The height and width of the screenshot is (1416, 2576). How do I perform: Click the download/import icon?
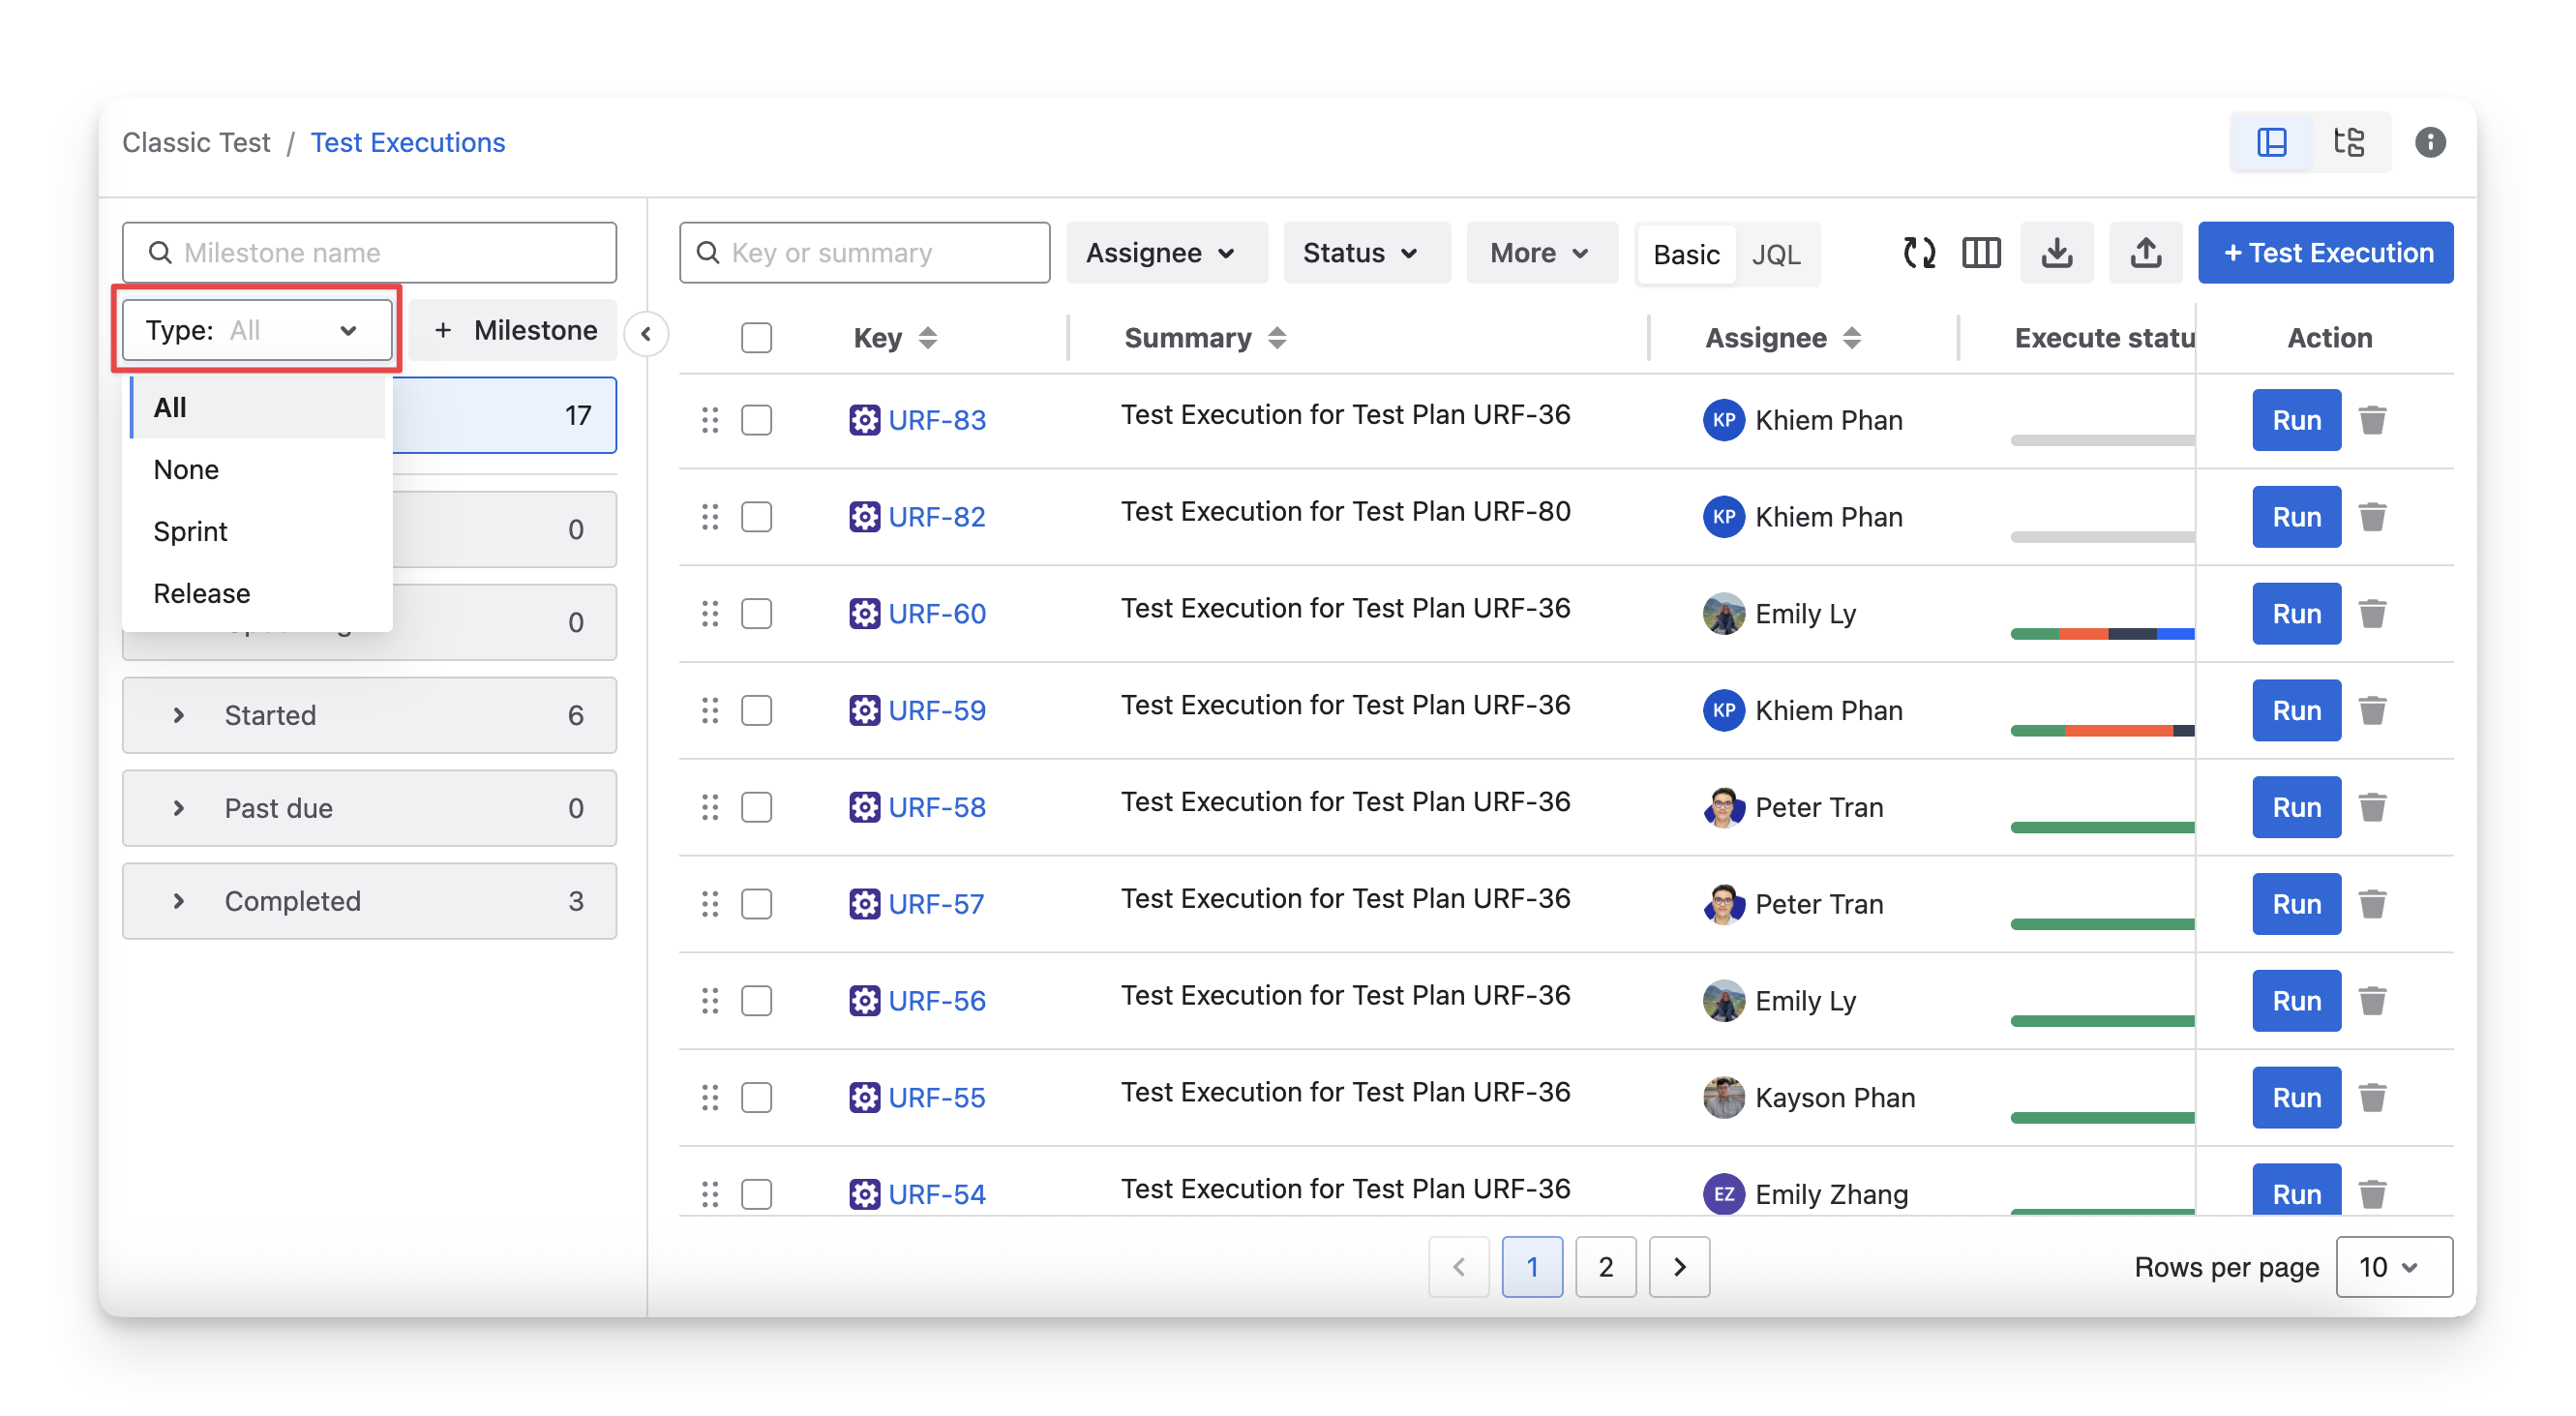tap(2056, 253)
